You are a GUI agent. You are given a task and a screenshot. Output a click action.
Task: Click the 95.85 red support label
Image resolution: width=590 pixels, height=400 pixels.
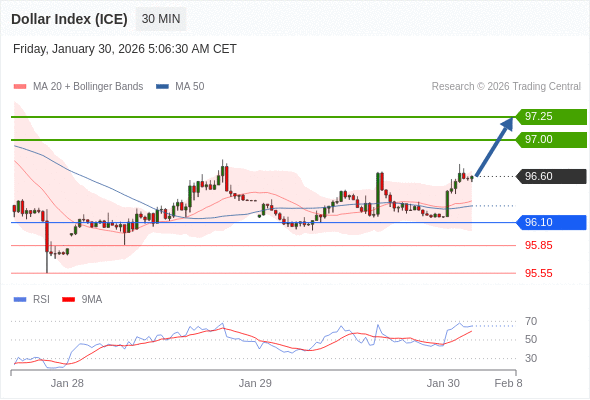(x=538, y=245)
